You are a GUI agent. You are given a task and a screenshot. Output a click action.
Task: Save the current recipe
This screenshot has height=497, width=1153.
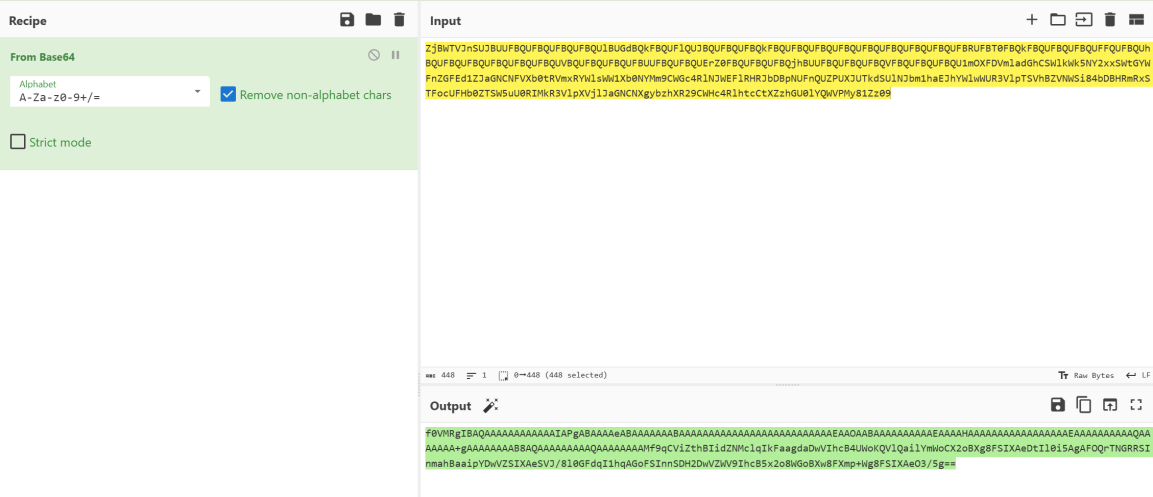coord(347,20)
